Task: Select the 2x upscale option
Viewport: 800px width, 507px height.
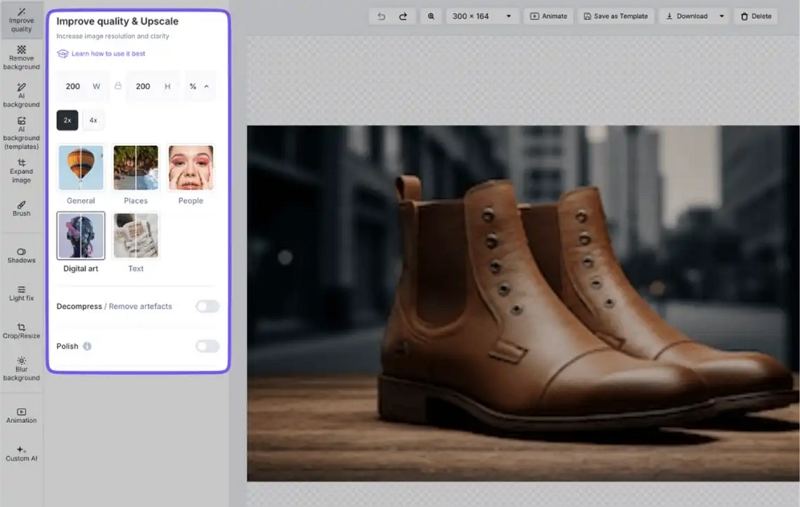Action: tap(67, 120)
